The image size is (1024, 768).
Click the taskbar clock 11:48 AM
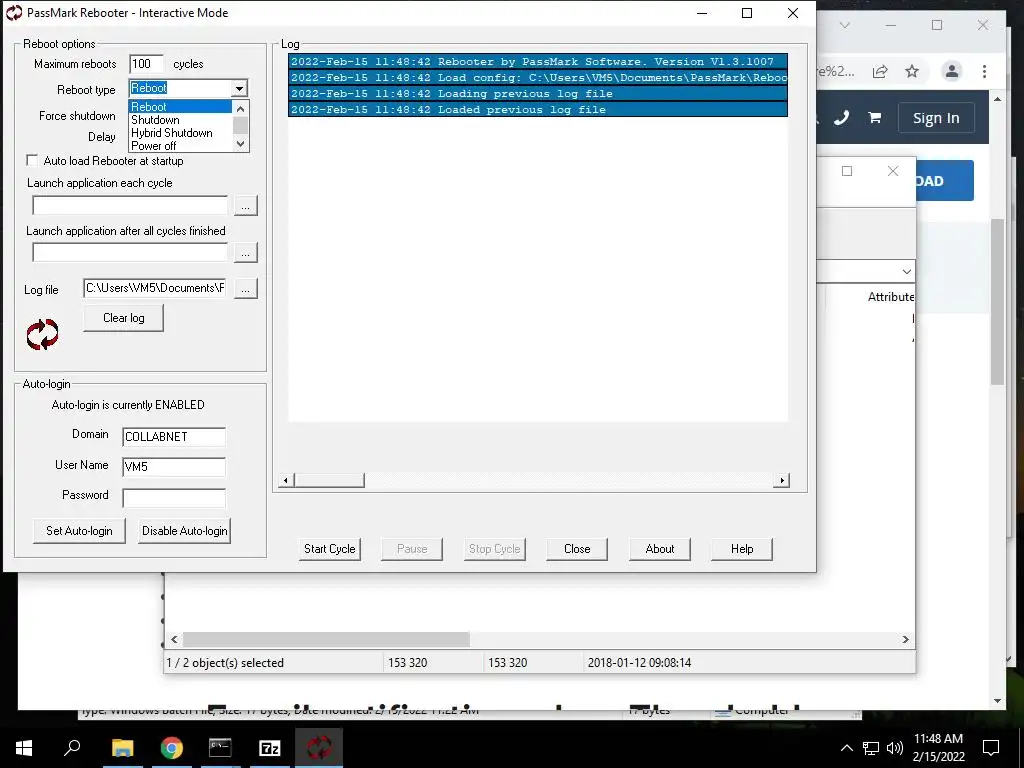(x=938, y=739)
